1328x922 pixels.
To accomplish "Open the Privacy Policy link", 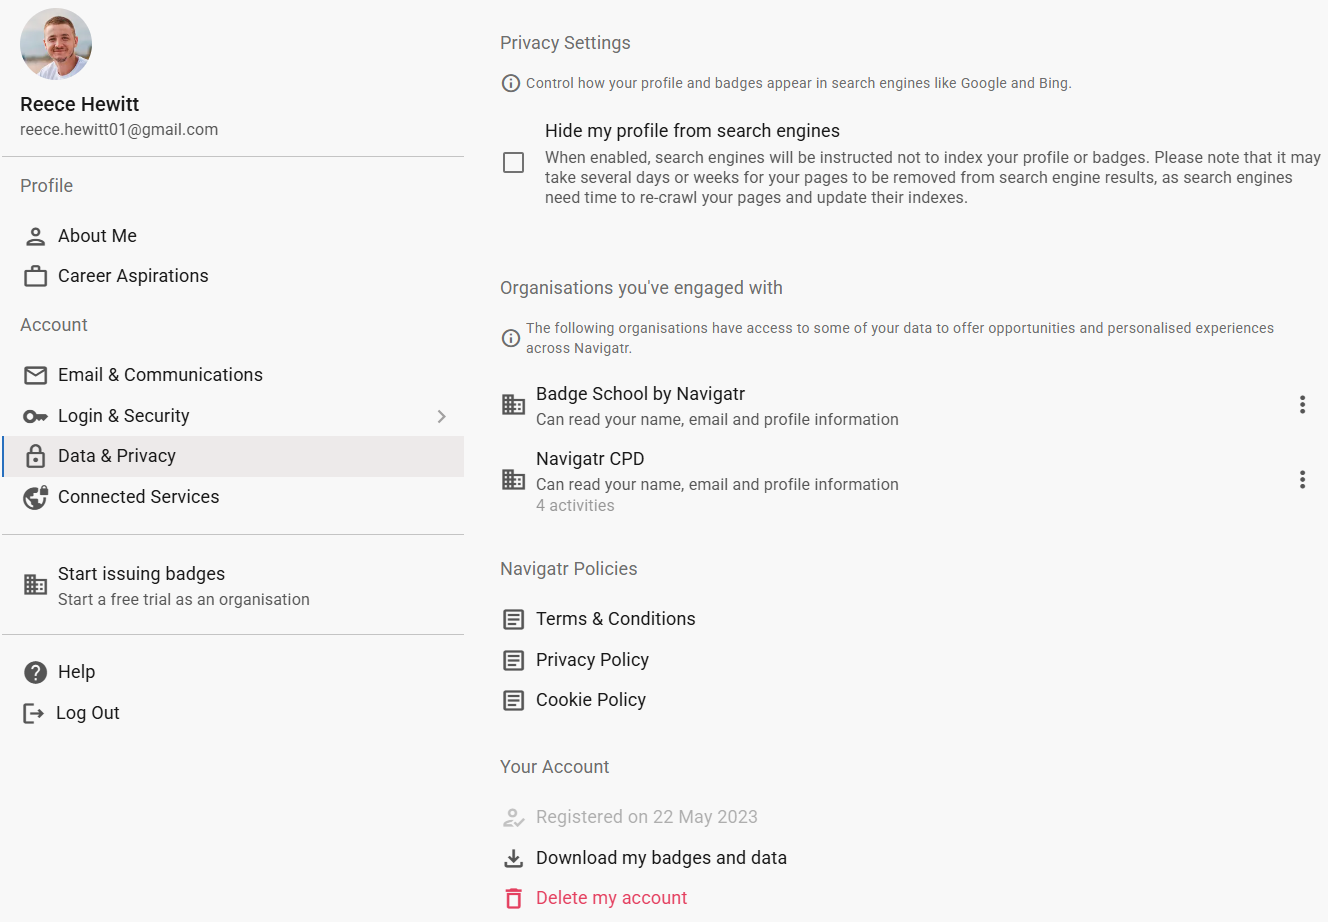I will tap(592, 660).
